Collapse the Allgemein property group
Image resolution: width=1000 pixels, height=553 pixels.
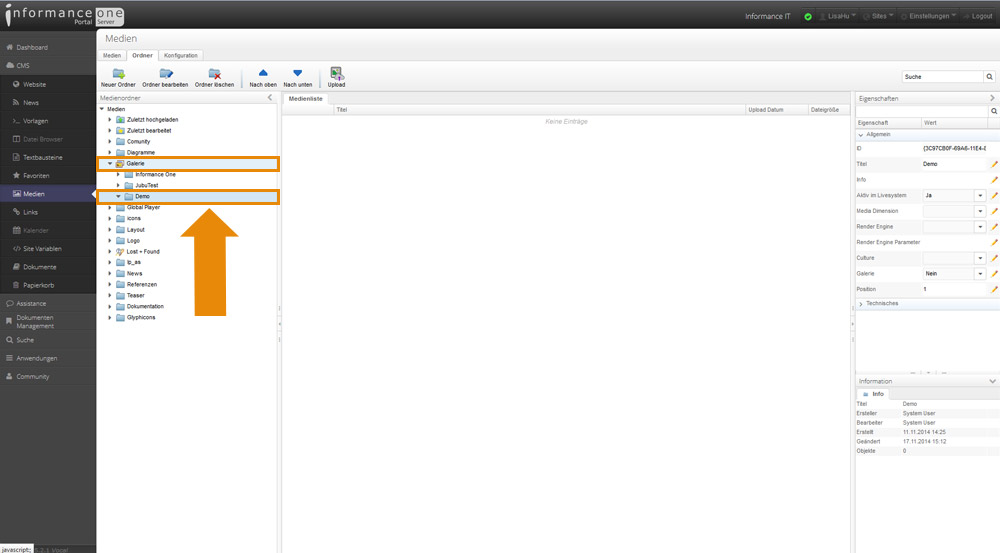861,135
